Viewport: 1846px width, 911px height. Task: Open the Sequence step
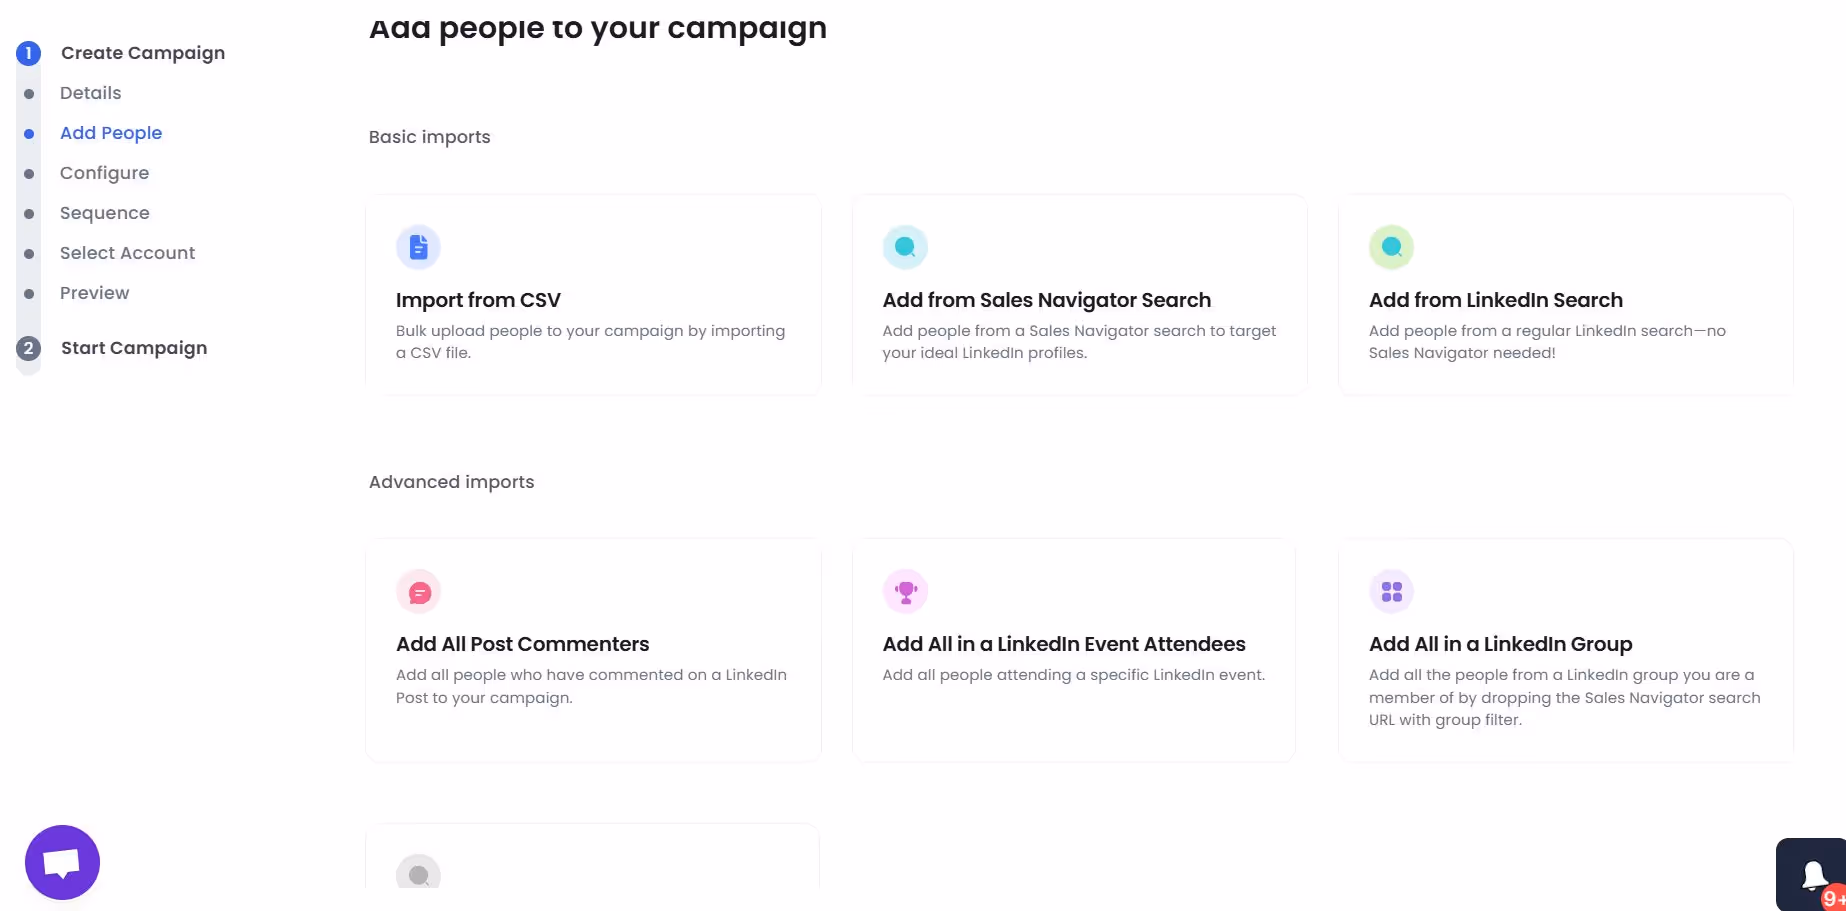tap(104, 212)
